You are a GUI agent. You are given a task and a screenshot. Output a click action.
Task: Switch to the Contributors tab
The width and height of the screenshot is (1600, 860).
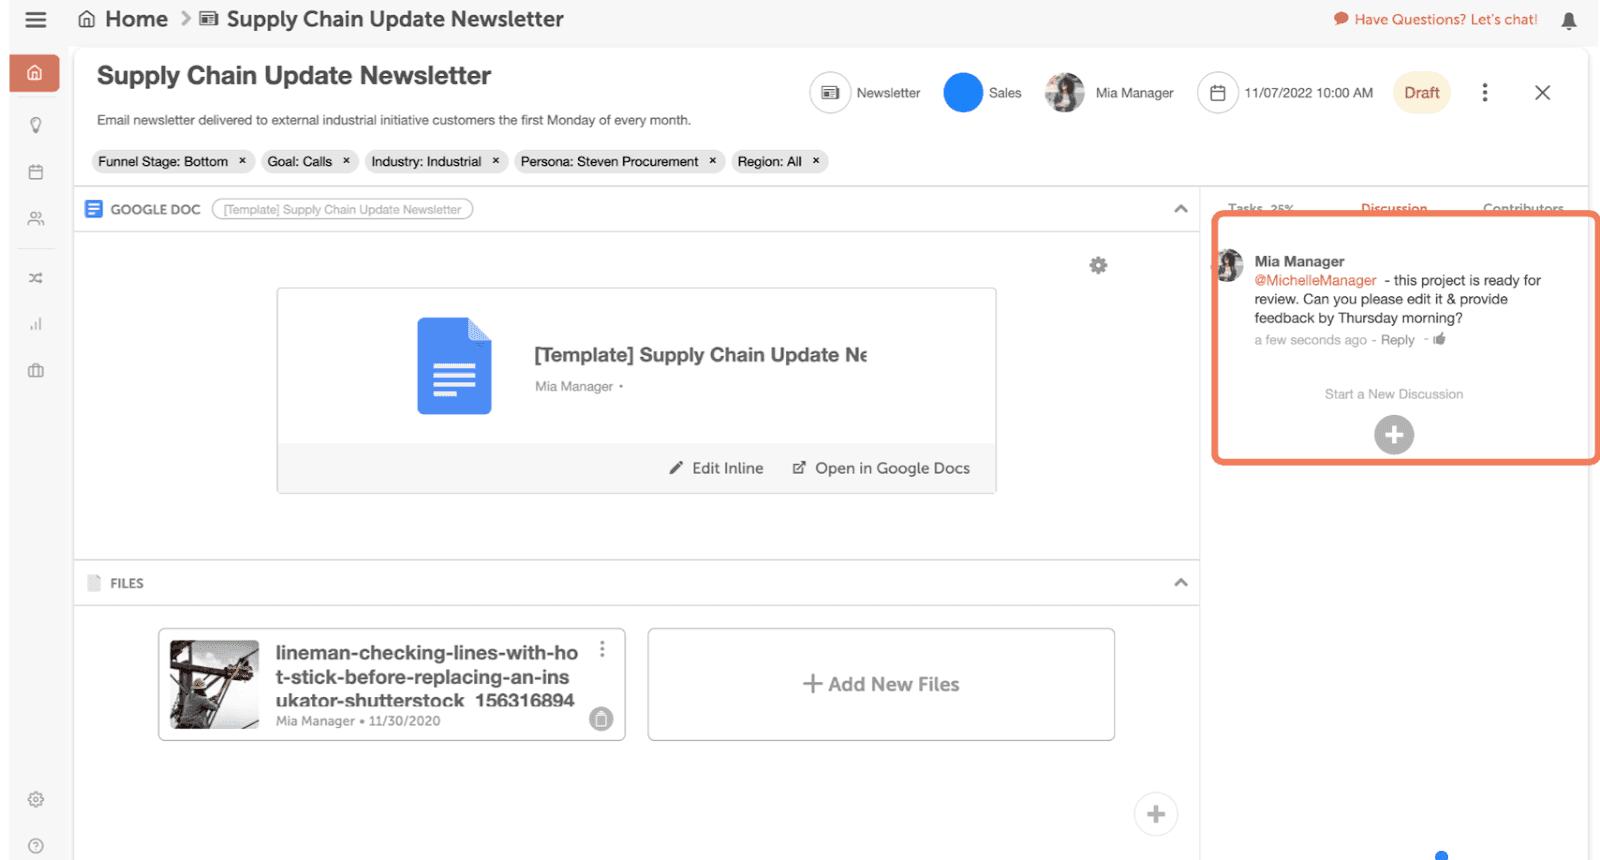coord(1523,208)
